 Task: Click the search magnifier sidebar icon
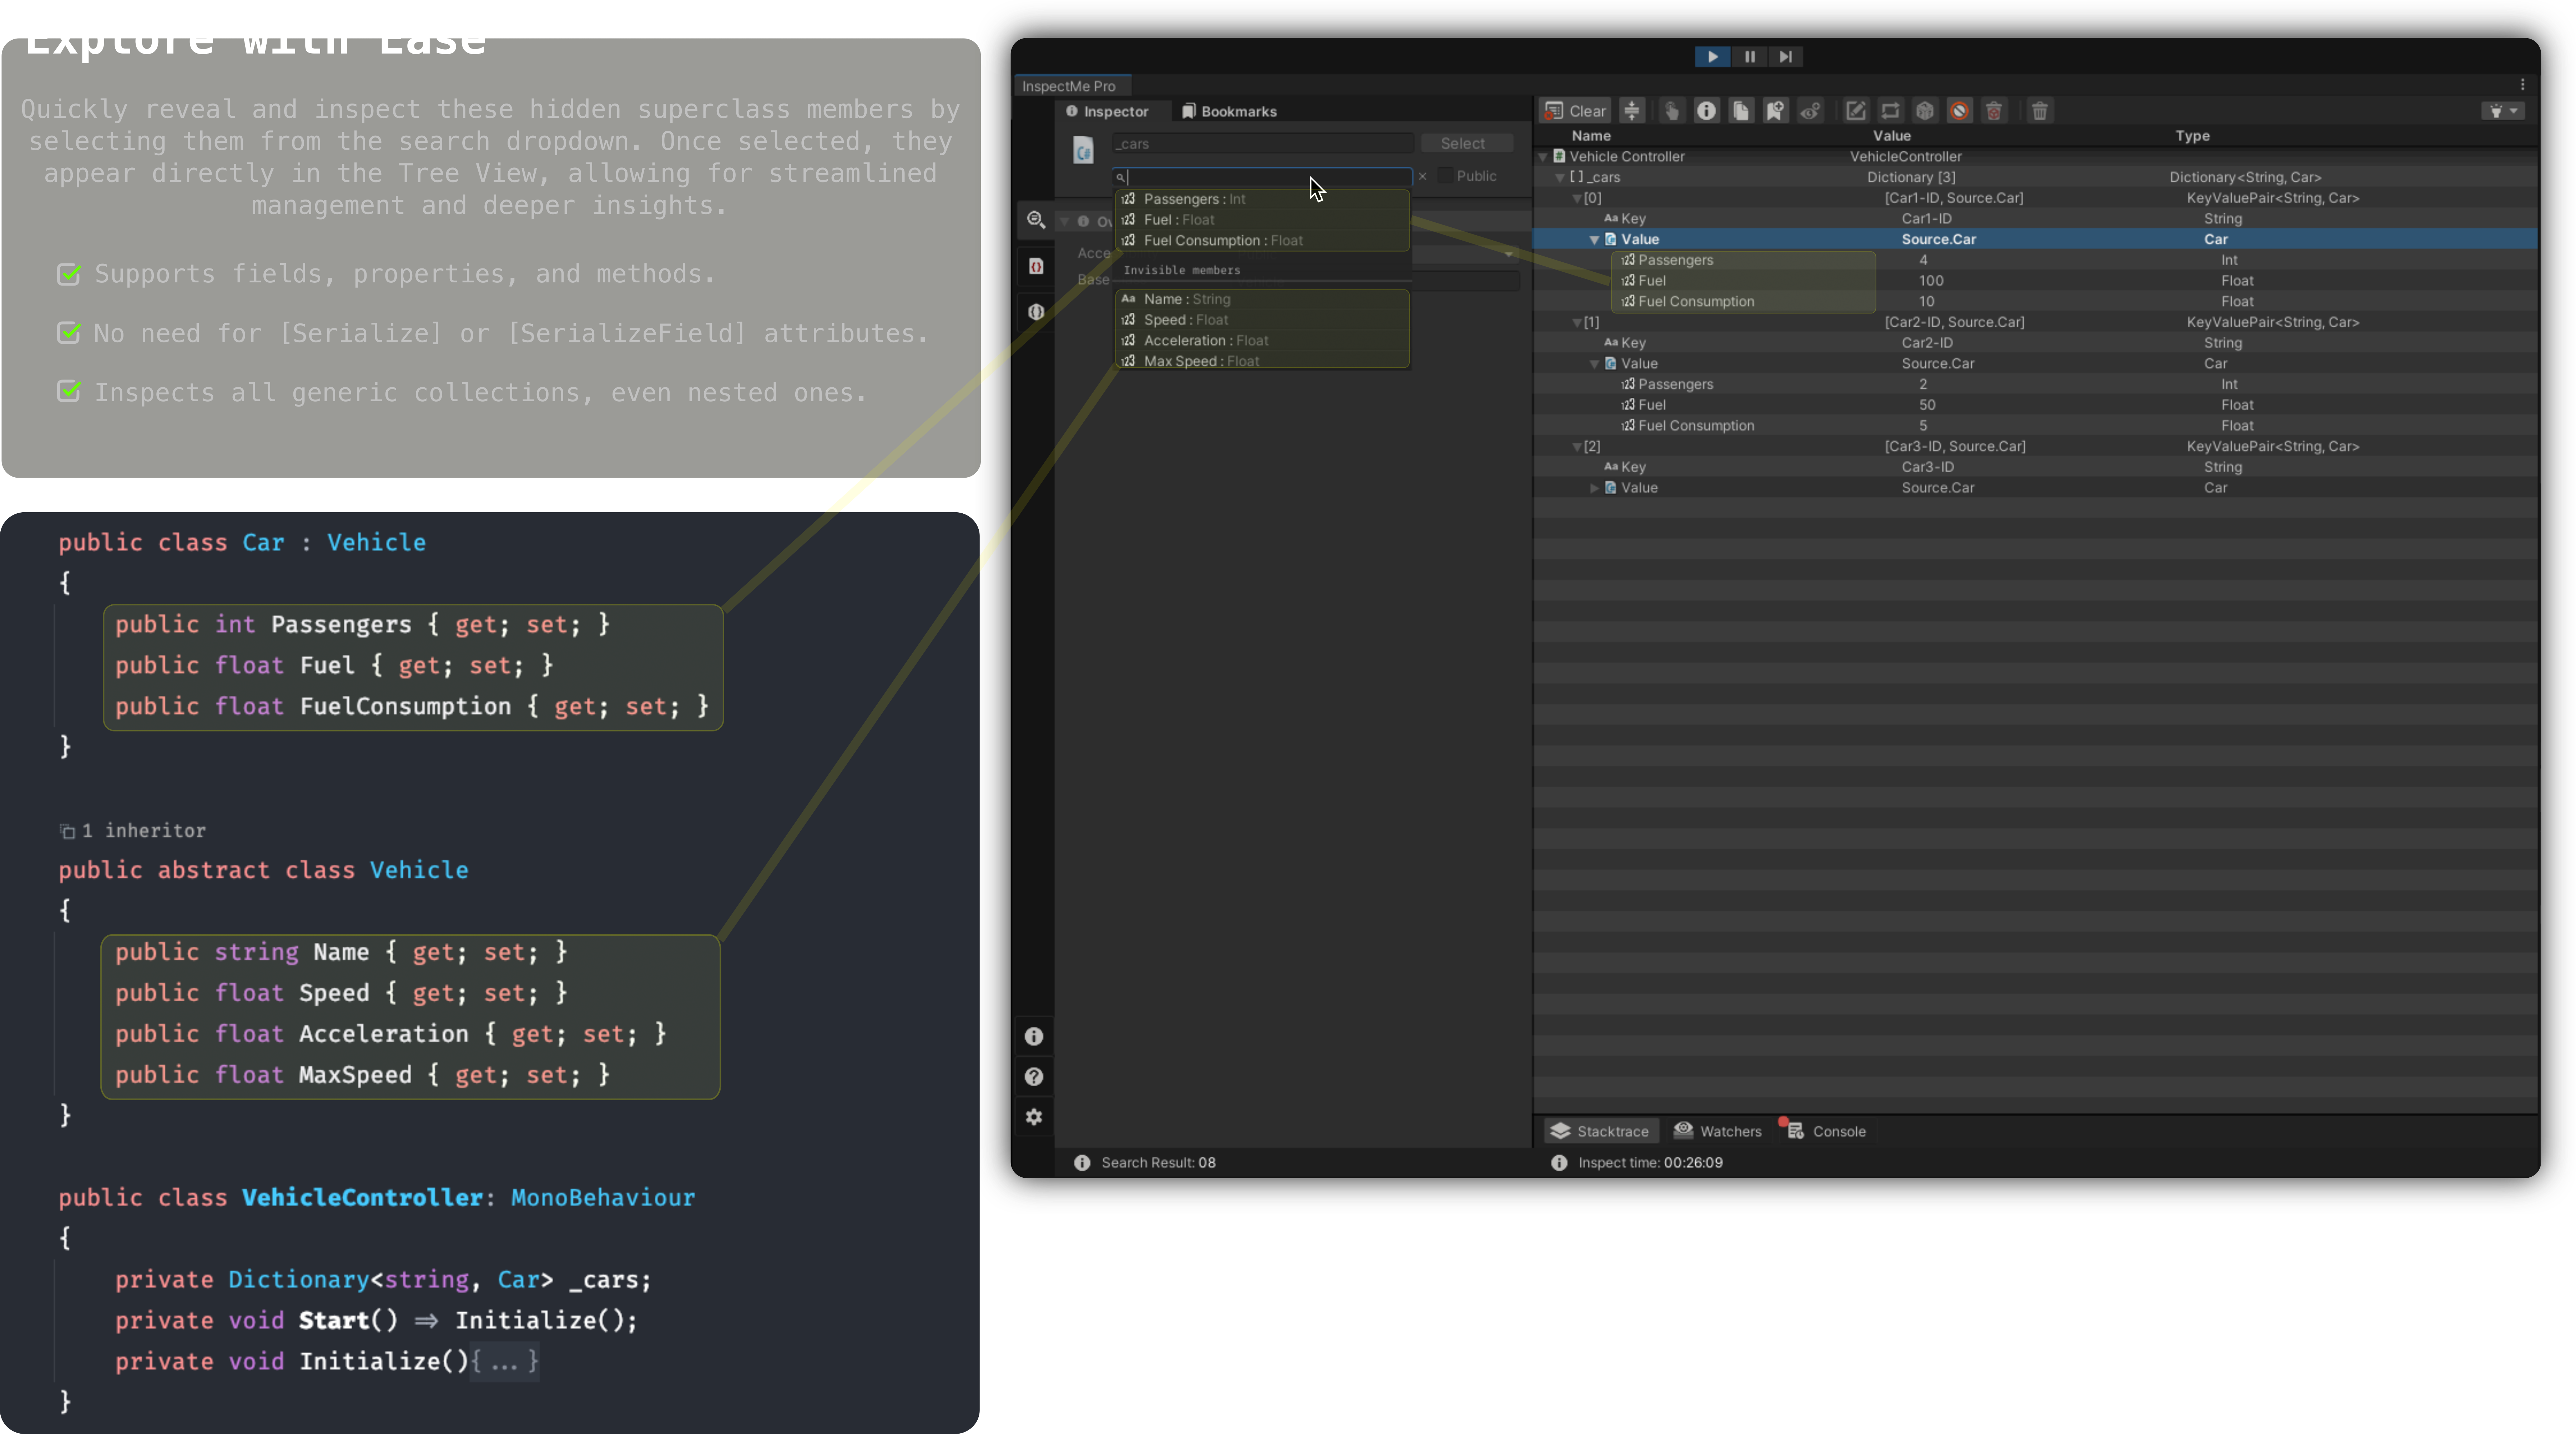(x=1036, y=220)
